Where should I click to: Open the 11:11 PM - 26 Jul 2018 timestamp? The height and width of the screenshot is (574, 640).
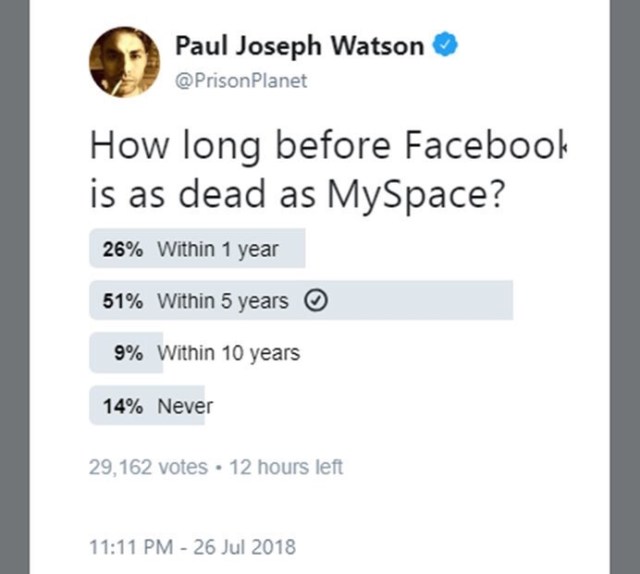pyautogui.click(x=192, y=546)
